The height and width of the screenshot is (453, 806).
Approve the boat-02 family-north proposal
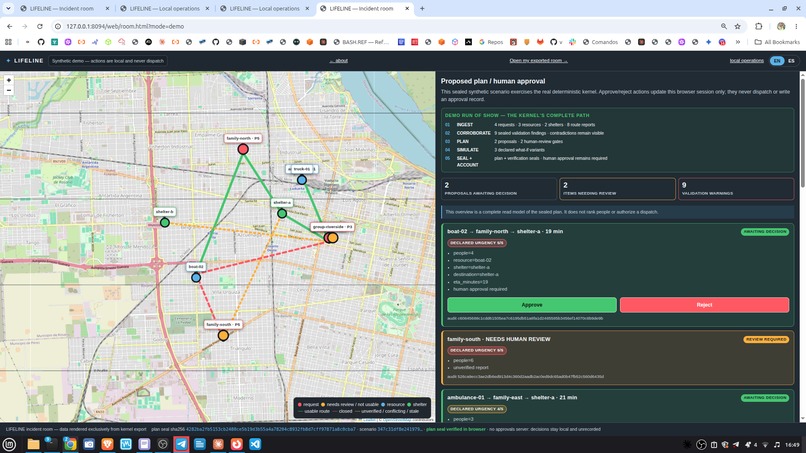tap(532, 305)
